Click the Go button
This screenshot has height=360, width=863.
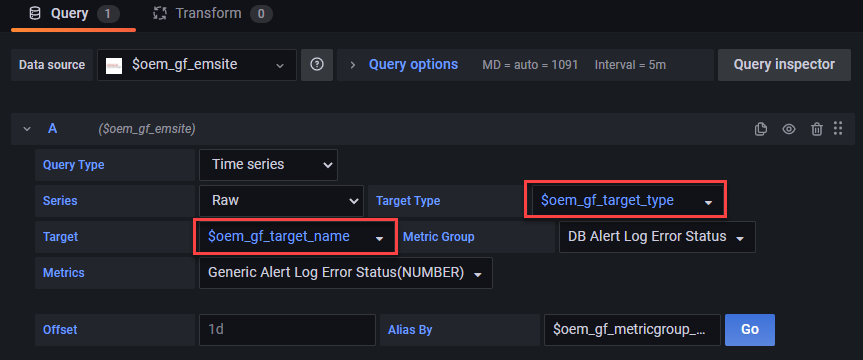(x=750, y=330)
